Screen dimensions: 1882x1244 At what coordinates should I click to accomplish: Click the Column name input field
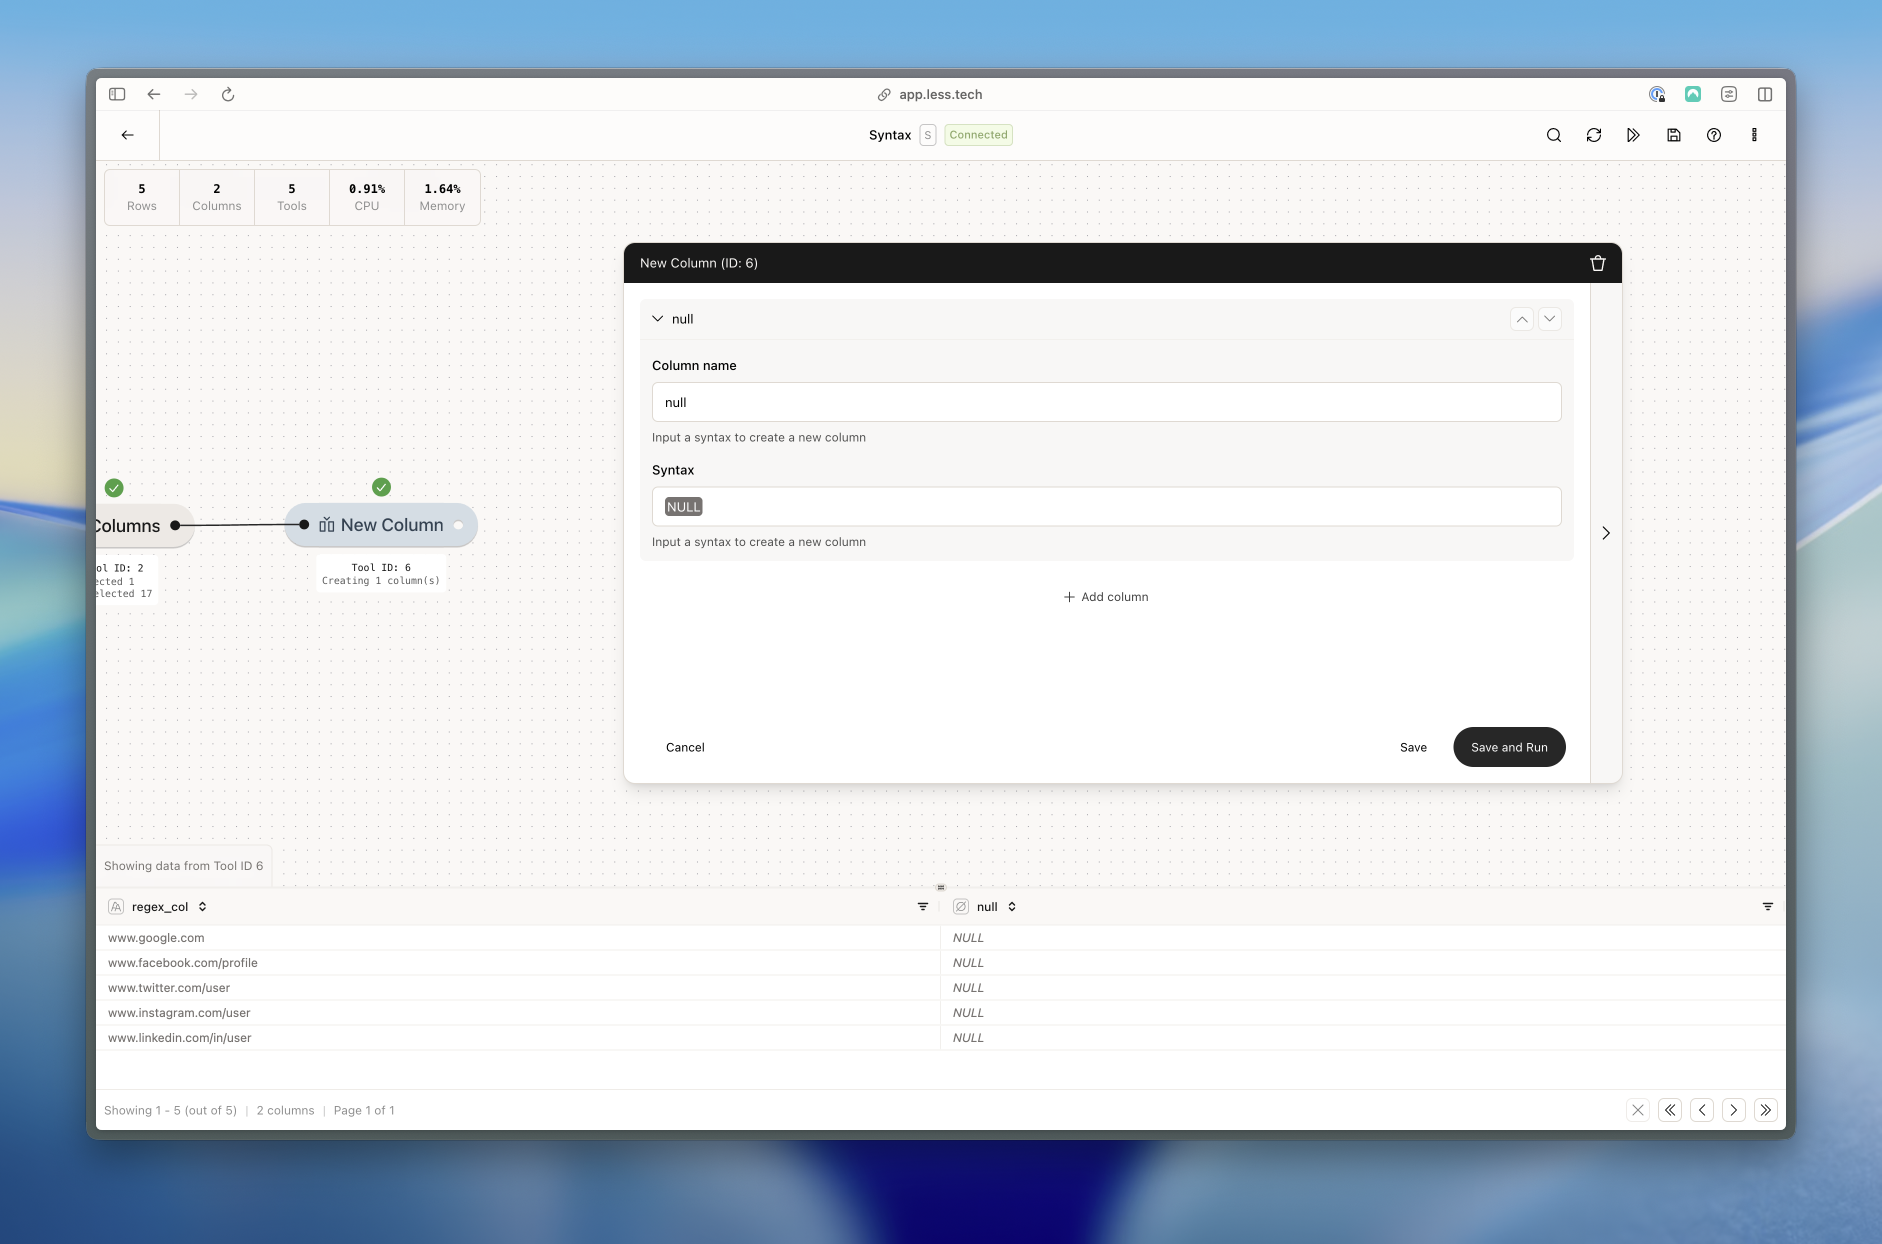click(1106, 402)
